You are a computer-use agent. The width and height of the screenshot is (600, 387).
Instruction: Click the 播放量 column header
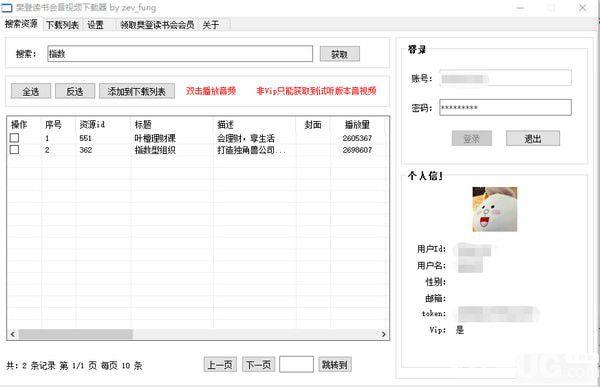click(357, 124)
